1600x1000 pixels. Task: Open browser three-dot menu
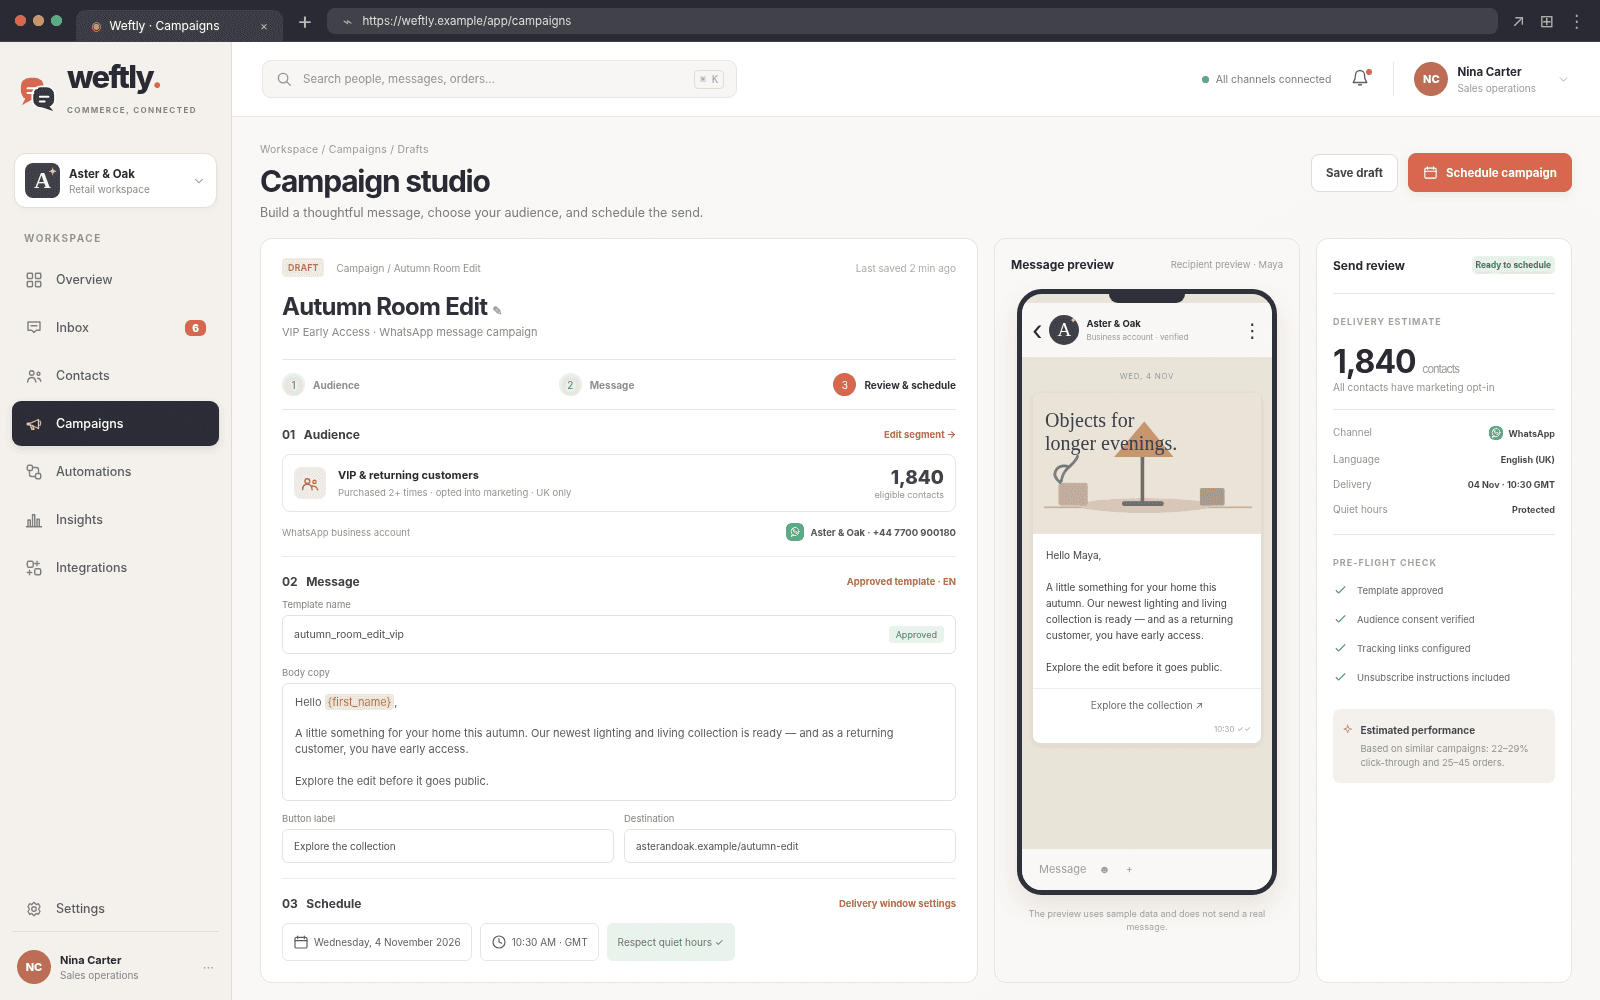(x=1577, y=21)
